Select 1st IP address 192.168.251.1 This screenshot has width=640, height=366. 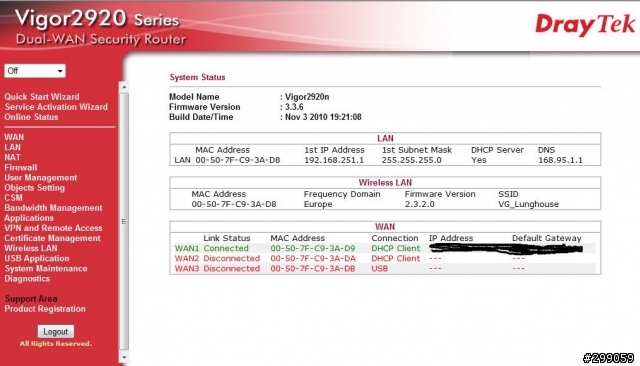[334, 160]
